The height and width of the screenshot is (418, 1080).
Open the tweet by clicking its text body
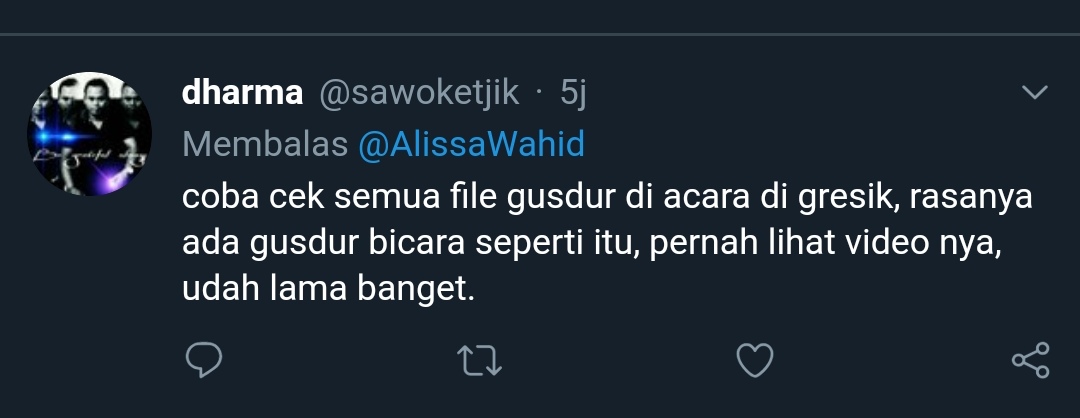pos(607,244)
